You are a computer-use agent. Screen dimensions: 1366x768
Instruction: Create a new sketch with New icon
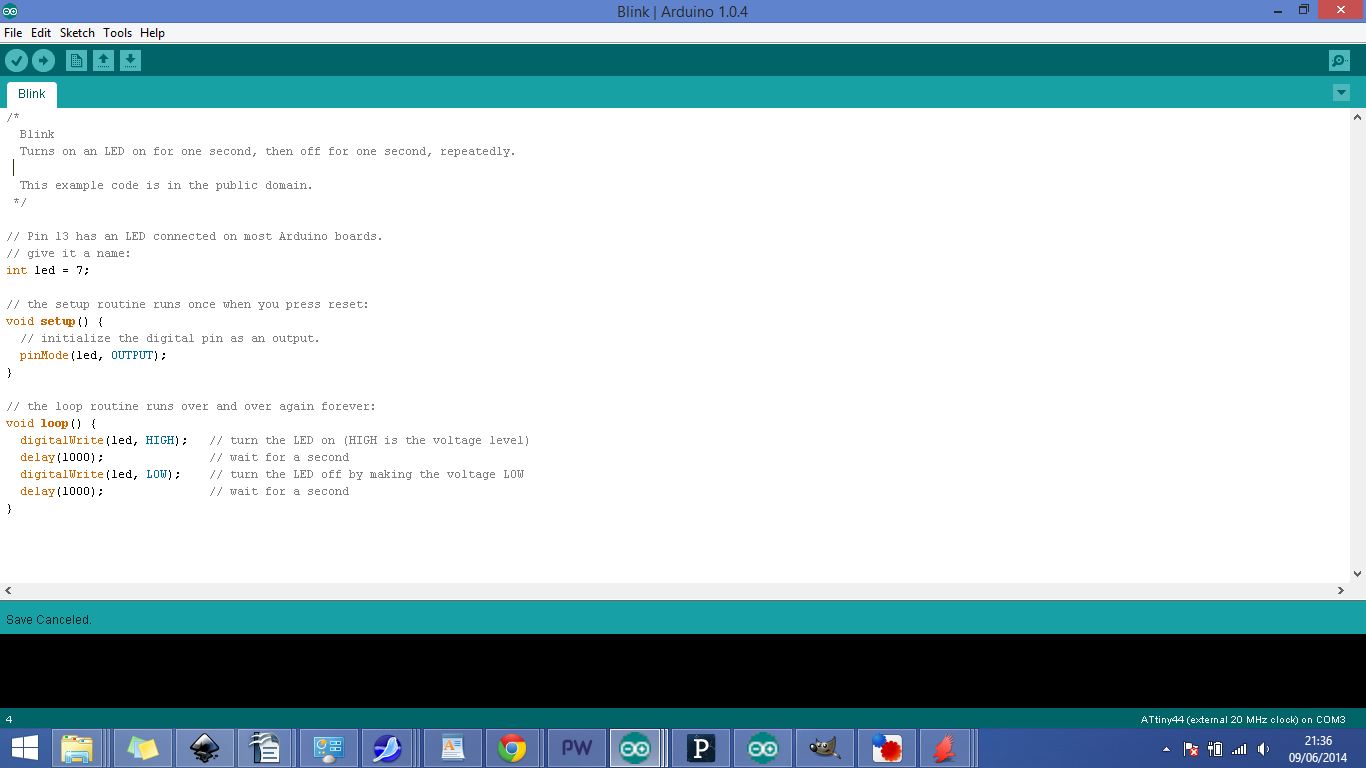point(76,61)
